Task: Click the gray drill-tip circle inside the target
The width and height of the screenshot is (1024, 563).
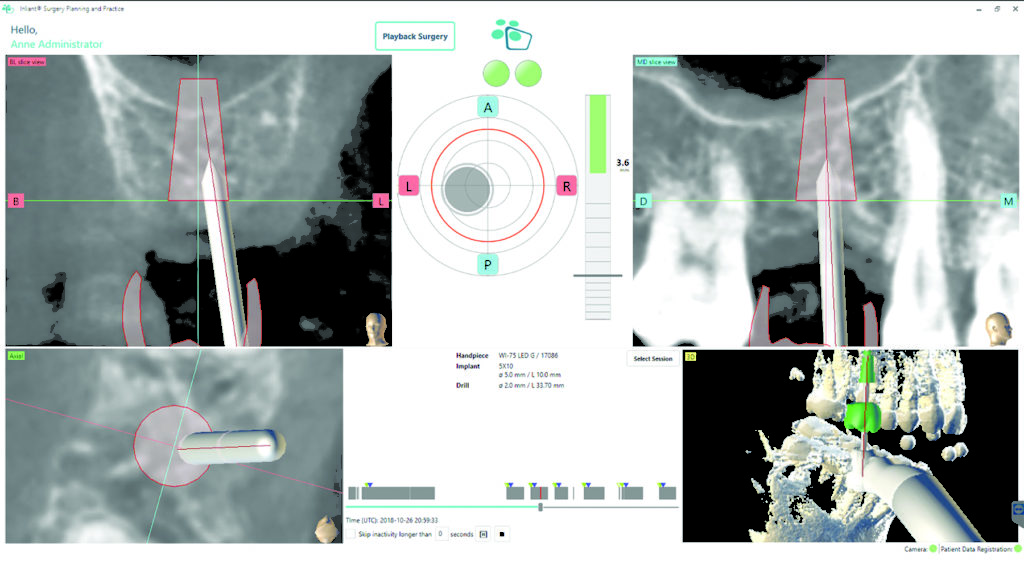Action: [467, 189]
